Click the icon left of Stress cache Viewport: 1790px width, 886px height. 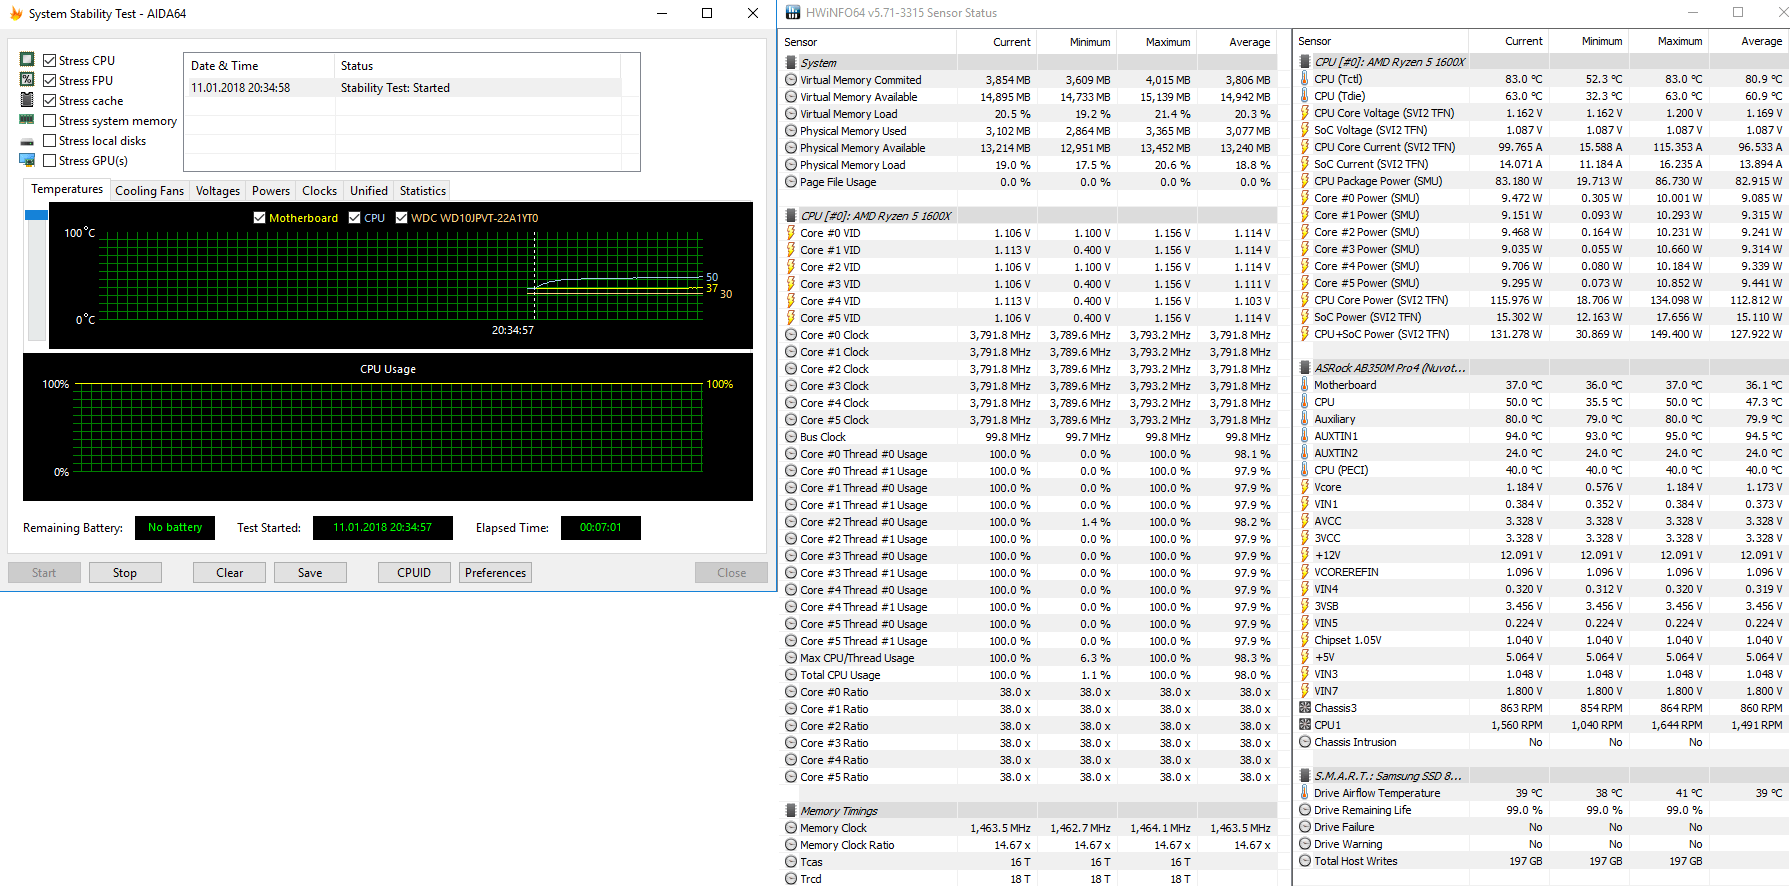click(x=27, y=100)
